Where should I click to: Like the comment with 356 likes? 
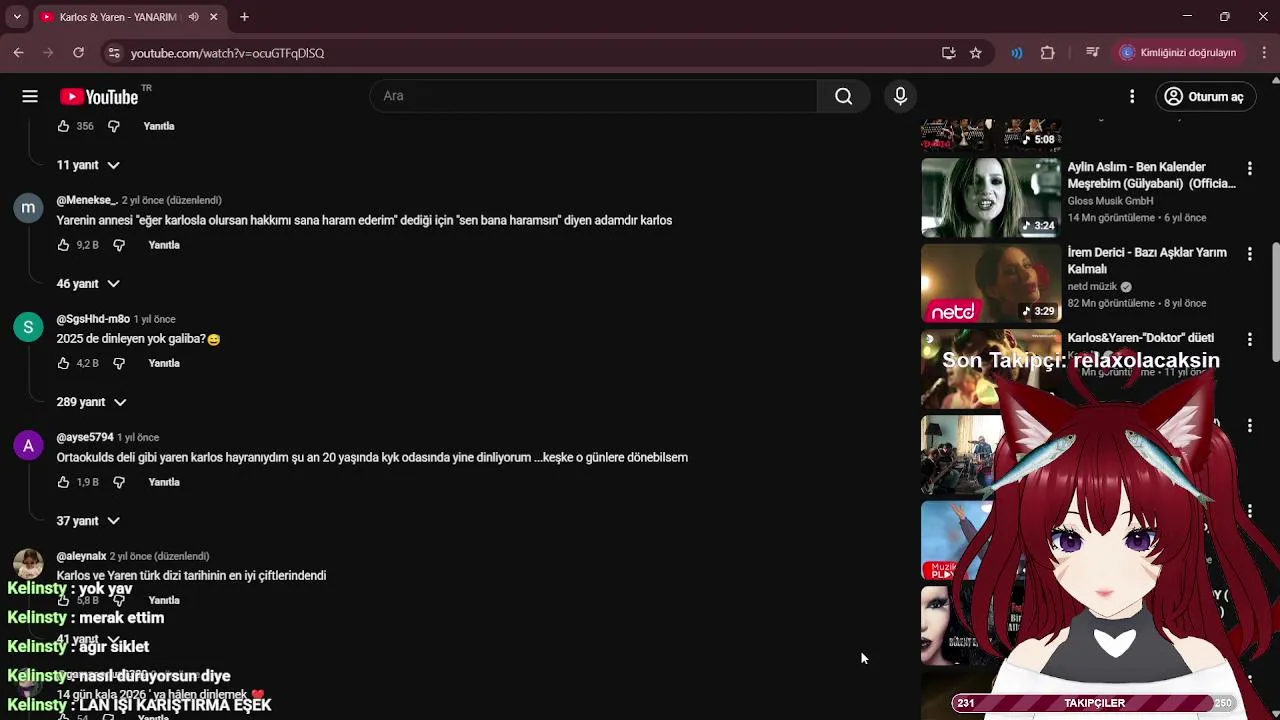point(63,126)
